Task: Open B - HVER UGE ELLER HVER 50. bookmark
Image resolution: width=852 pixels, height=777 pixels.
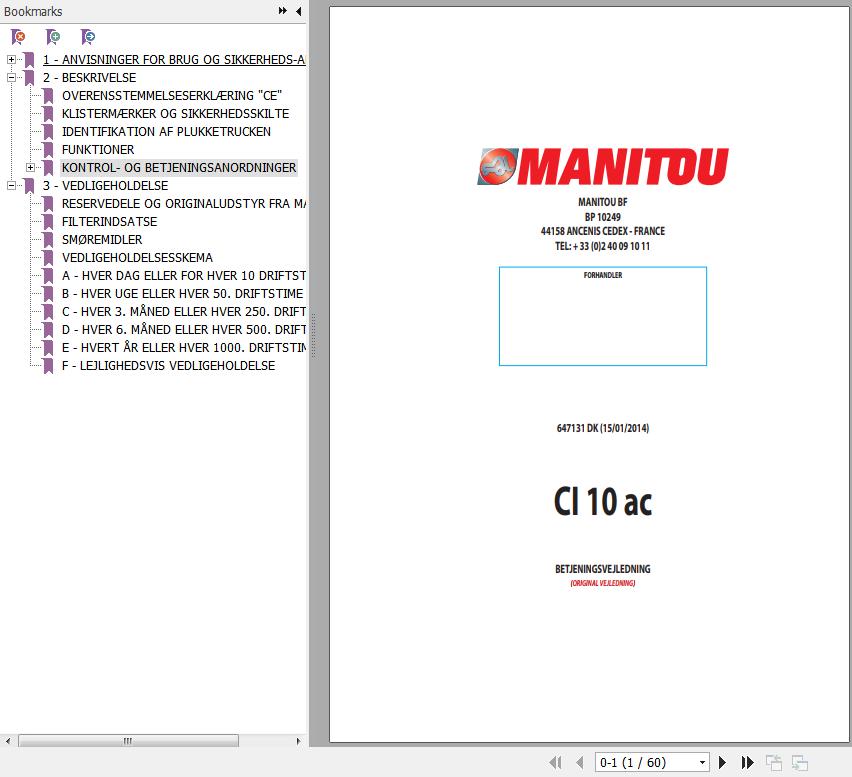Action: (x=182, y=293)
